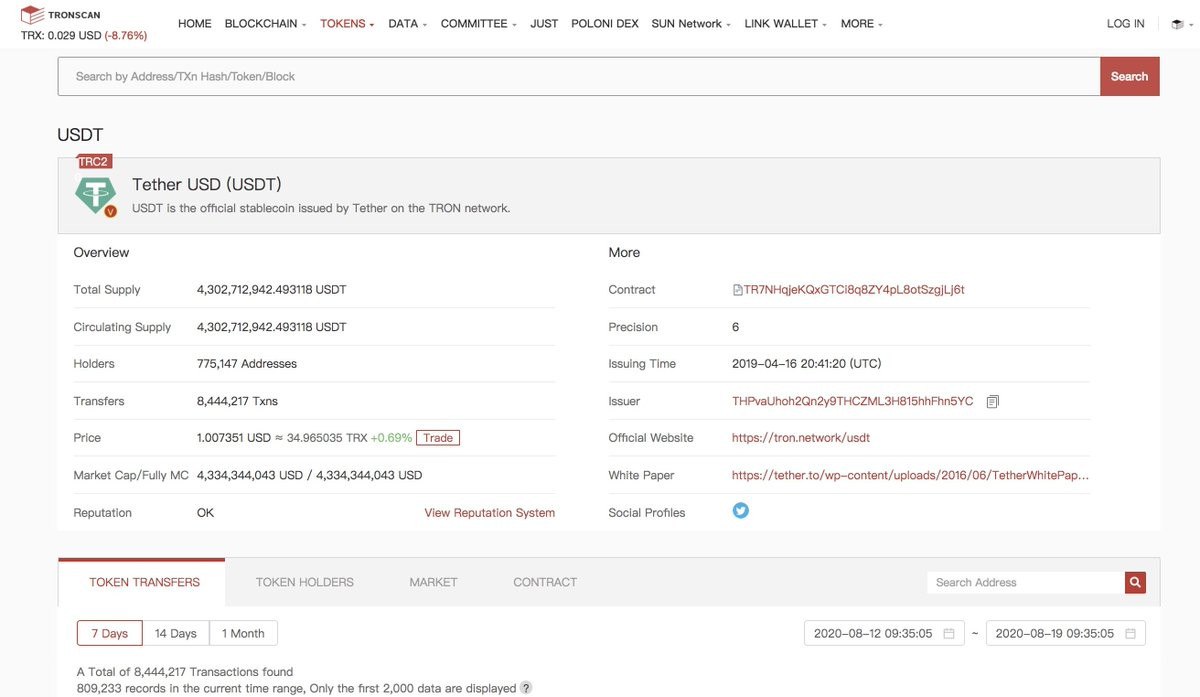Viewport: 1200px width, 697px height.
Task: Switch to CONTRACT tab
Action: click(545, 582)
